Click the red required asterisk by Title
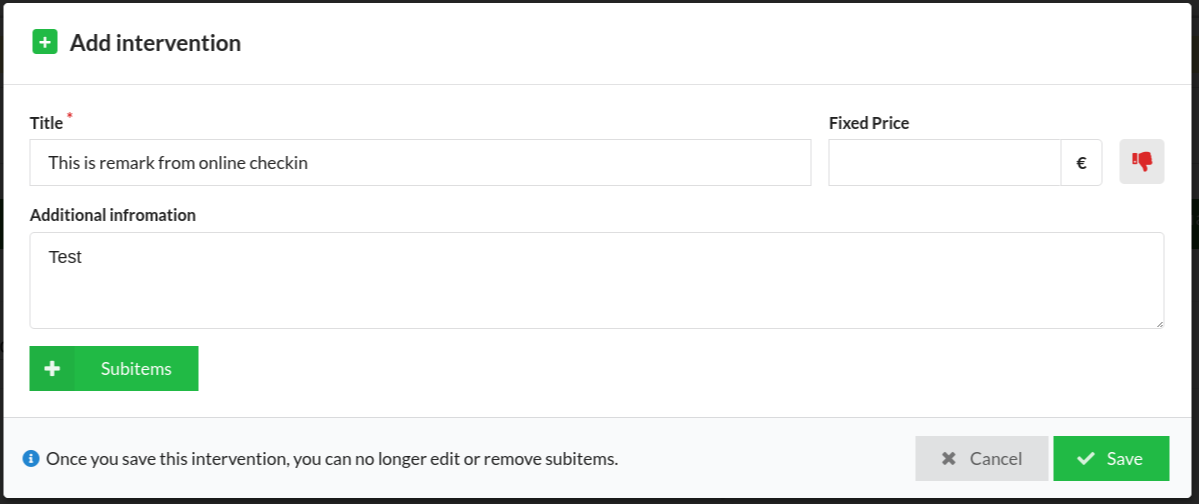This screenshot has width=1199, height=504. 70,116
